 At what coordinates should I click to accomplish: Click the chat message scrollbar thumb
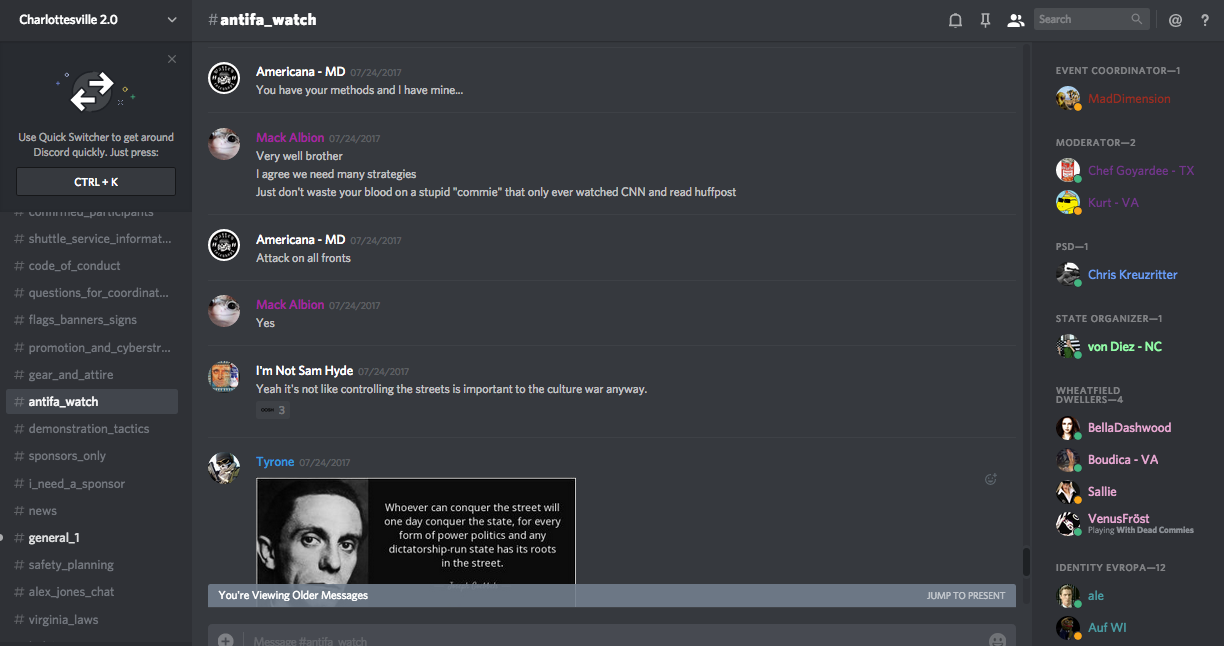(x=1024, y=561)
